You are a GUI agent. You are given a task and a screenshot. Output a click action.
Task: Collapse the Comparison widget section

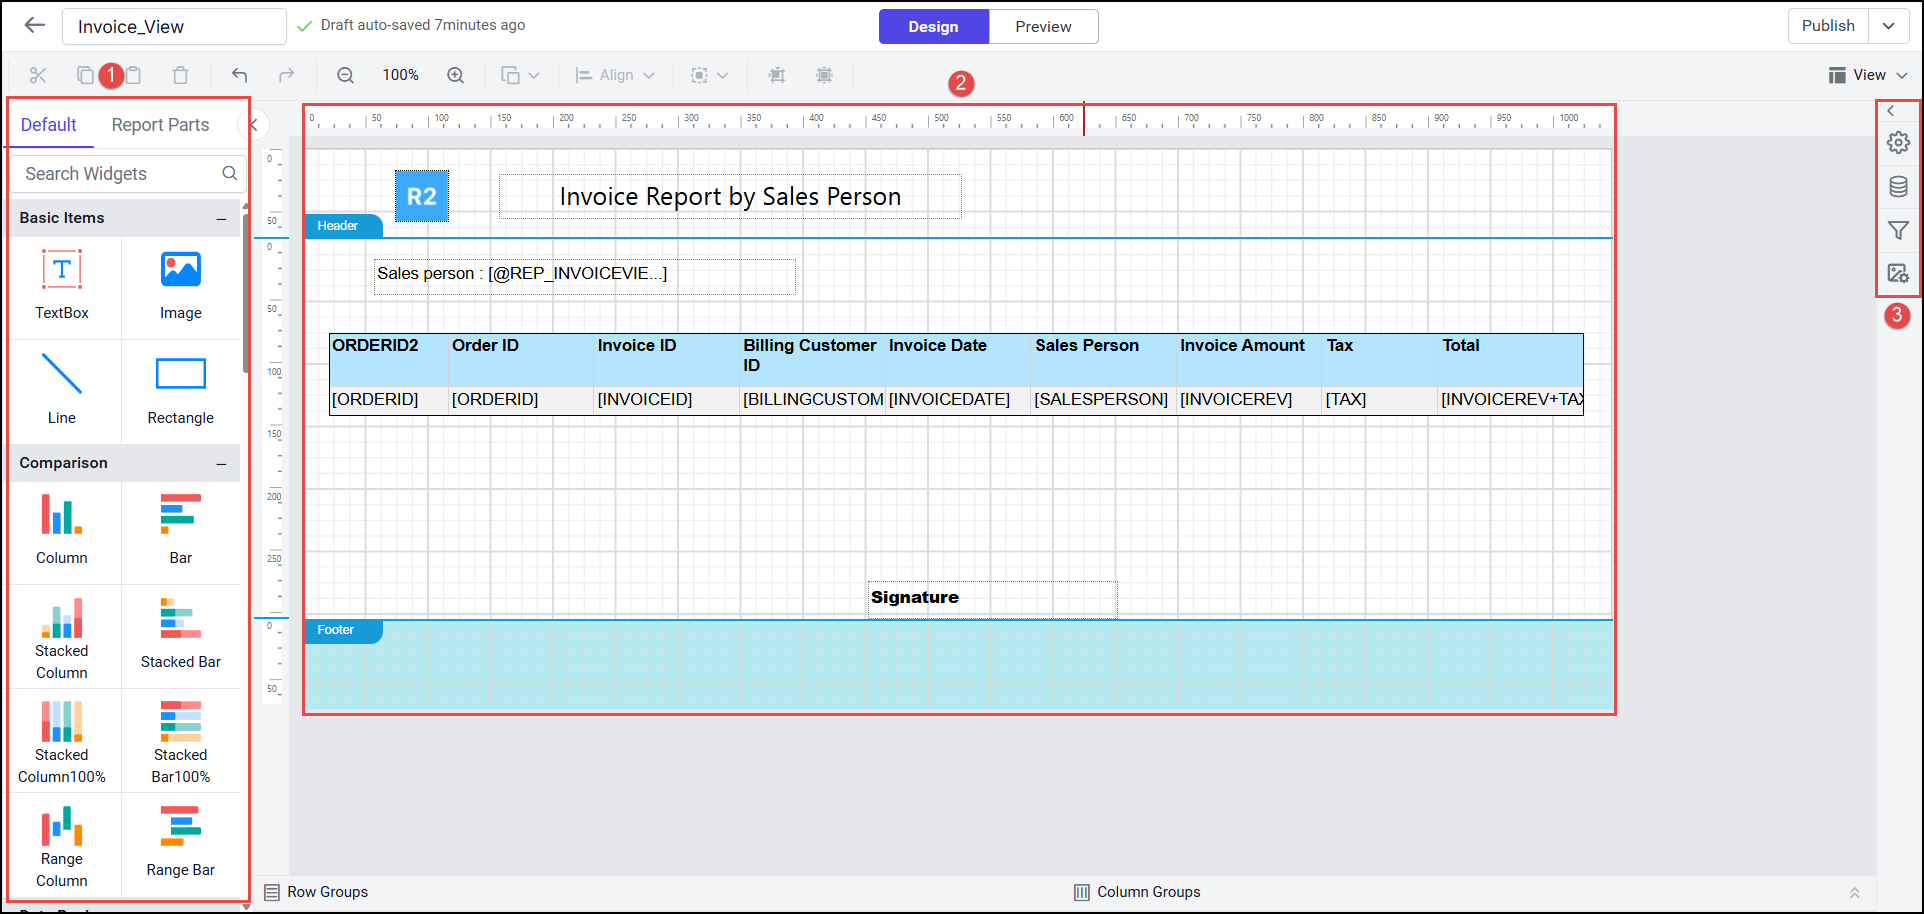pos(221,463)
